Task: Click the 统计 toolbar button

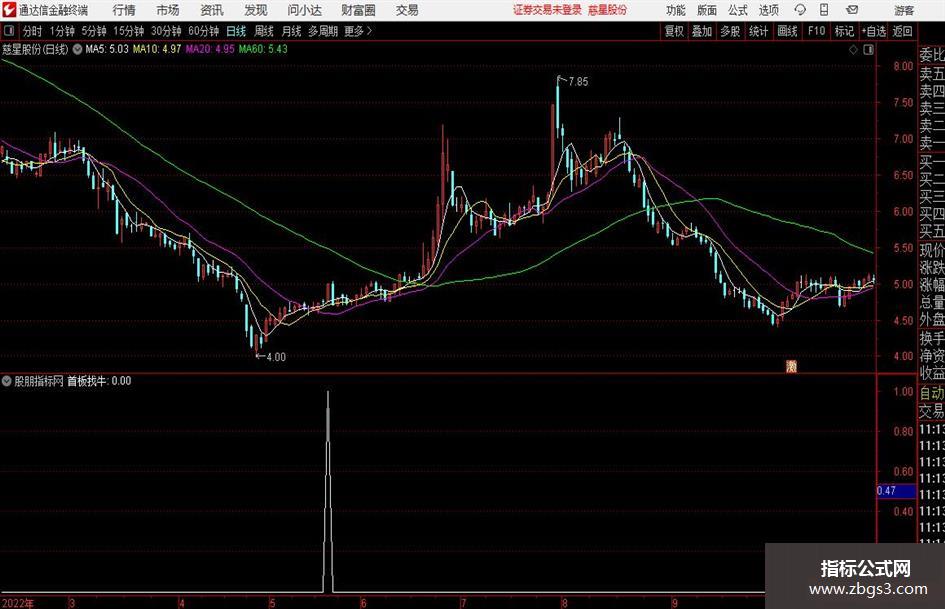Action: point(759,31)
